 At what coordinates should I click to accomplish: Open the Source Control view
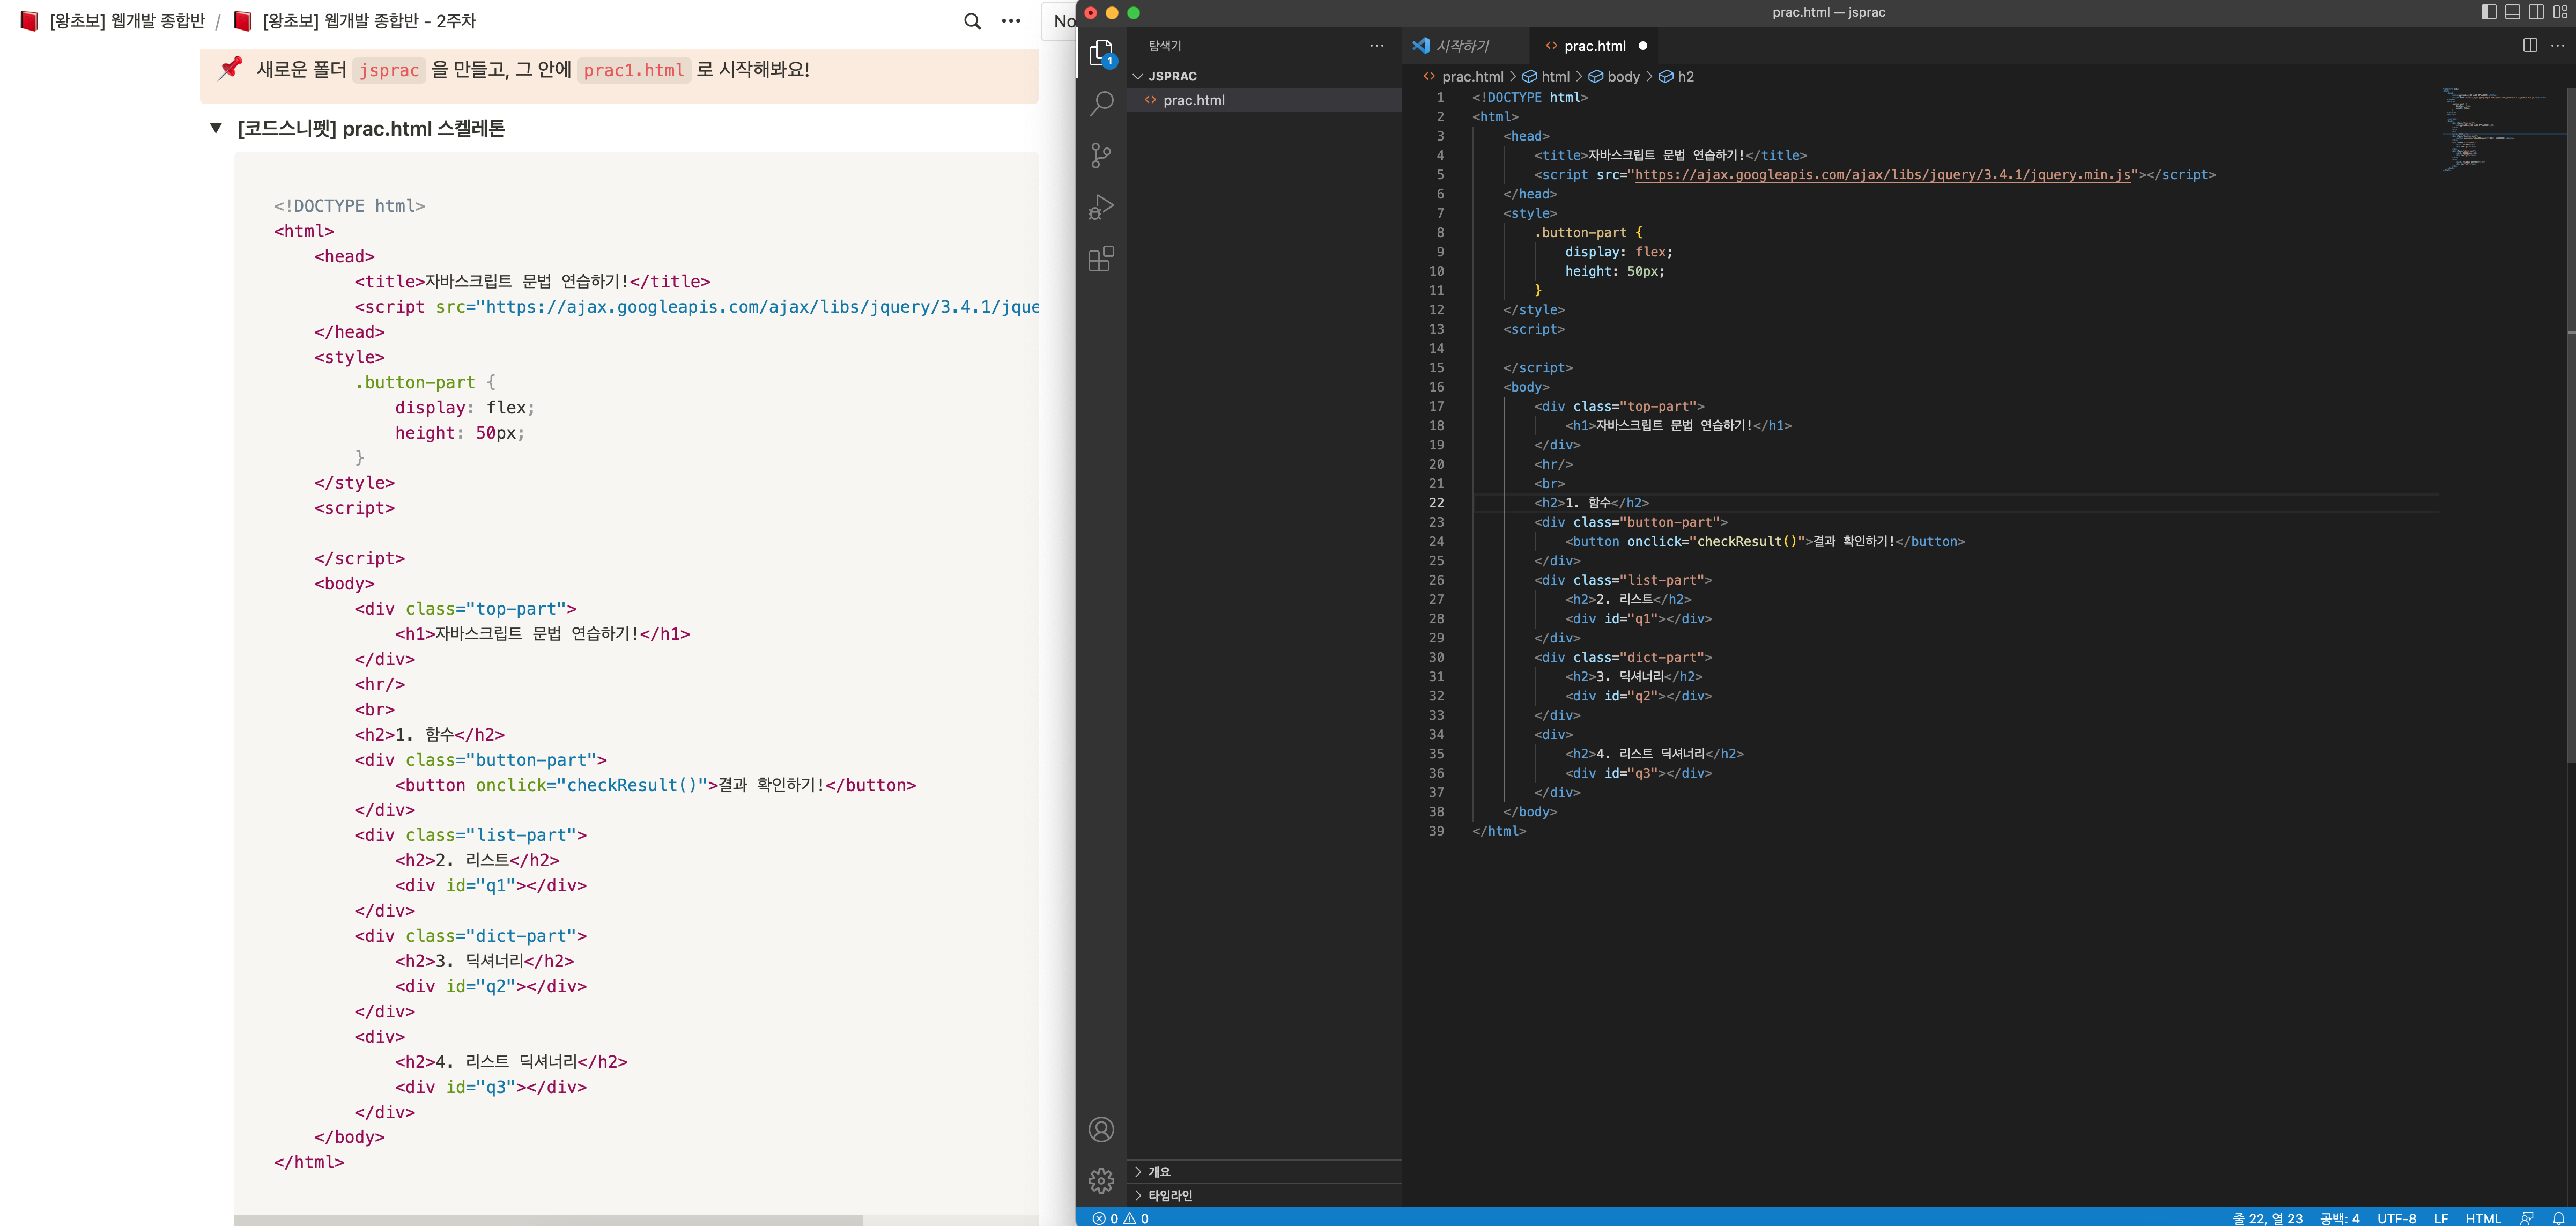pos(1101,155)
